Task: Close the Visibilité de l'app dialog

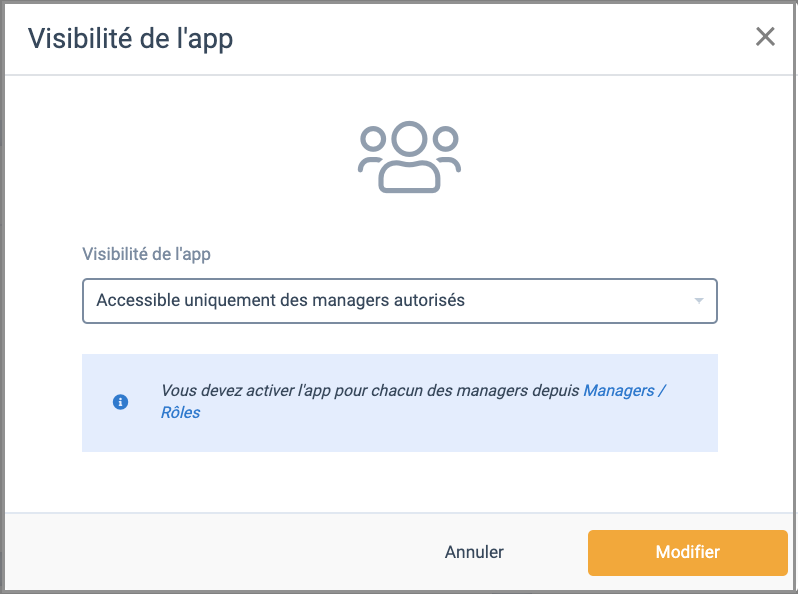Action: click(x=765, y=37)
